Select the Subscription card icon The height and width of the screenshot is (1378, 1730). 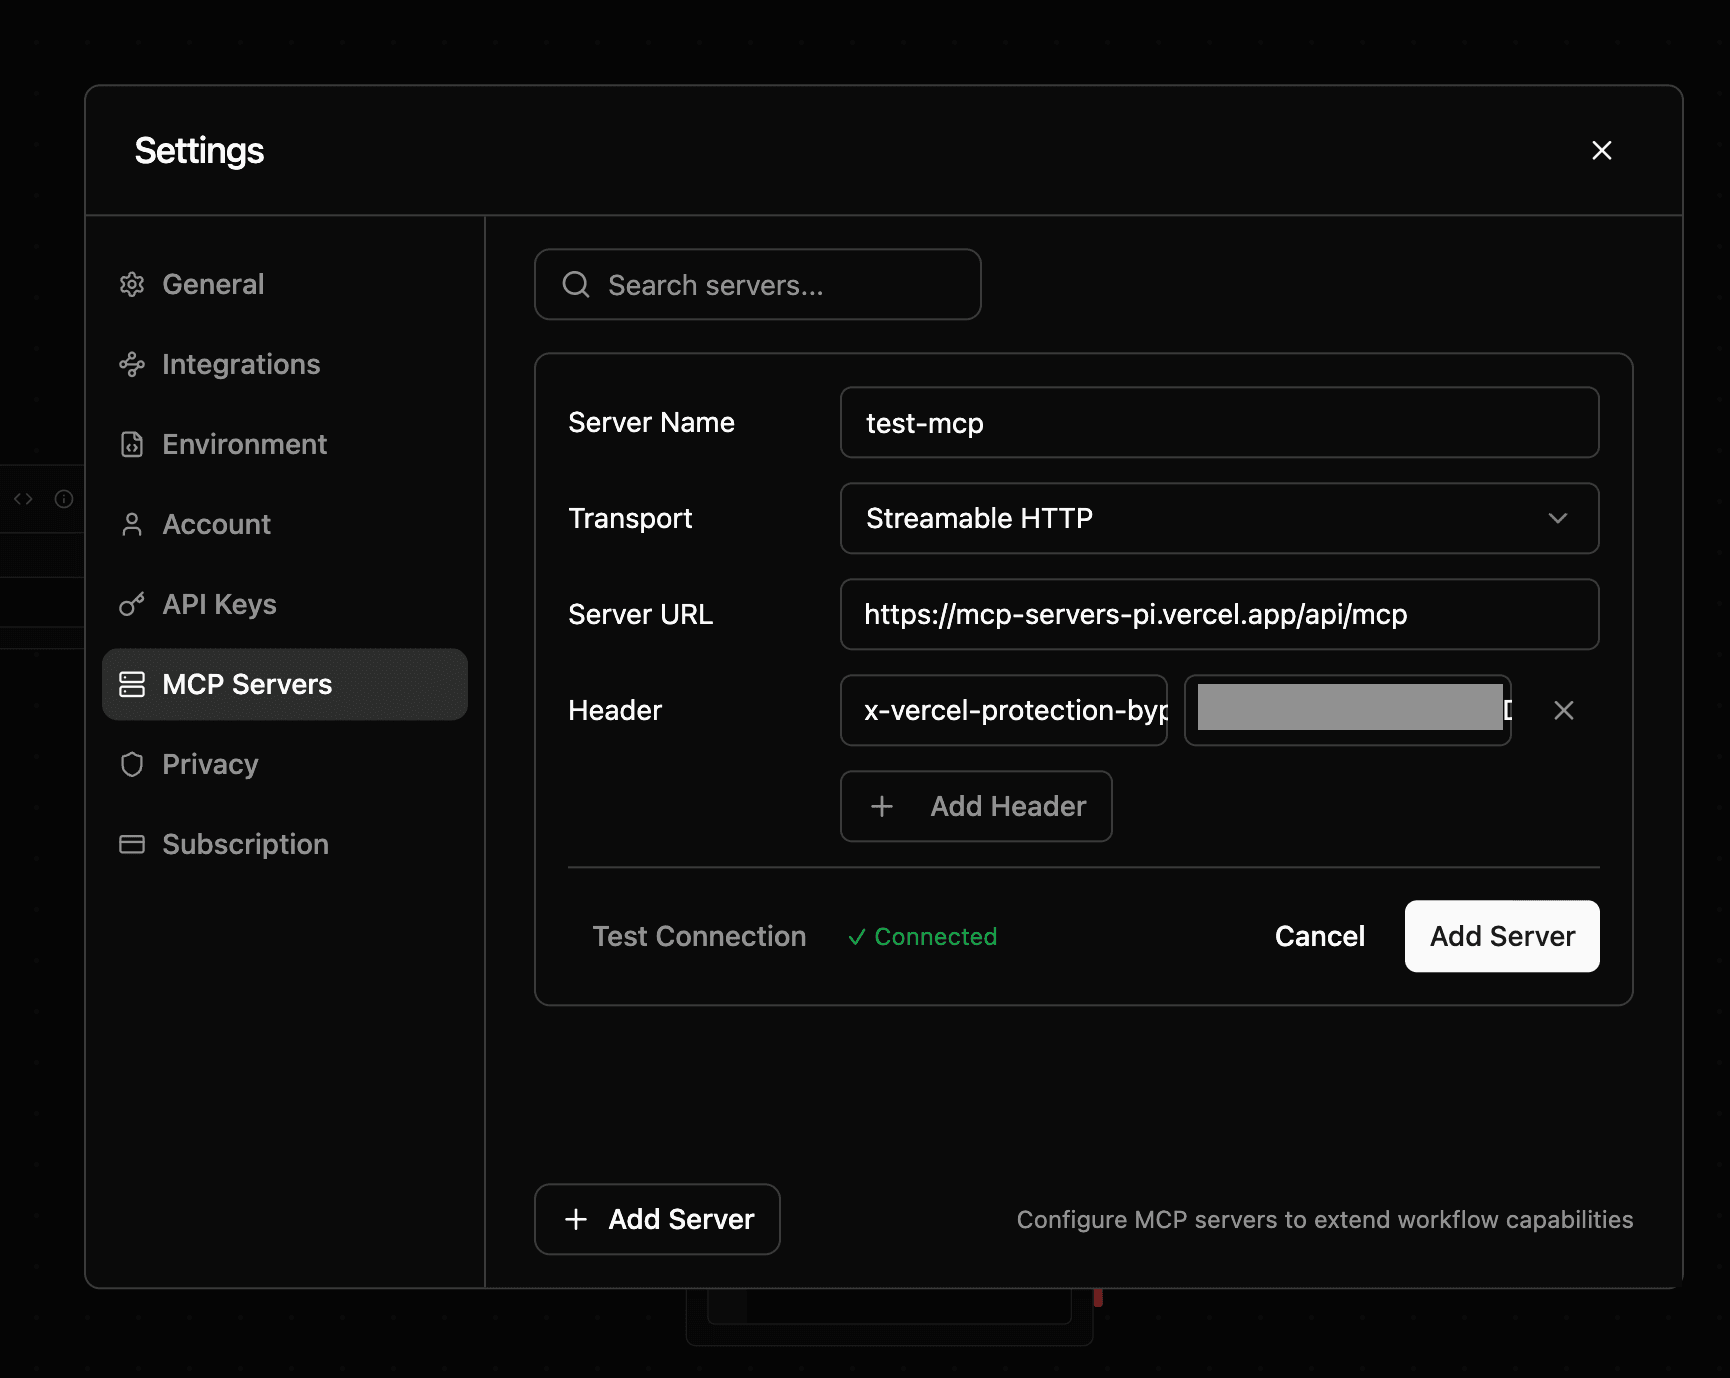(x=132, y=844)
